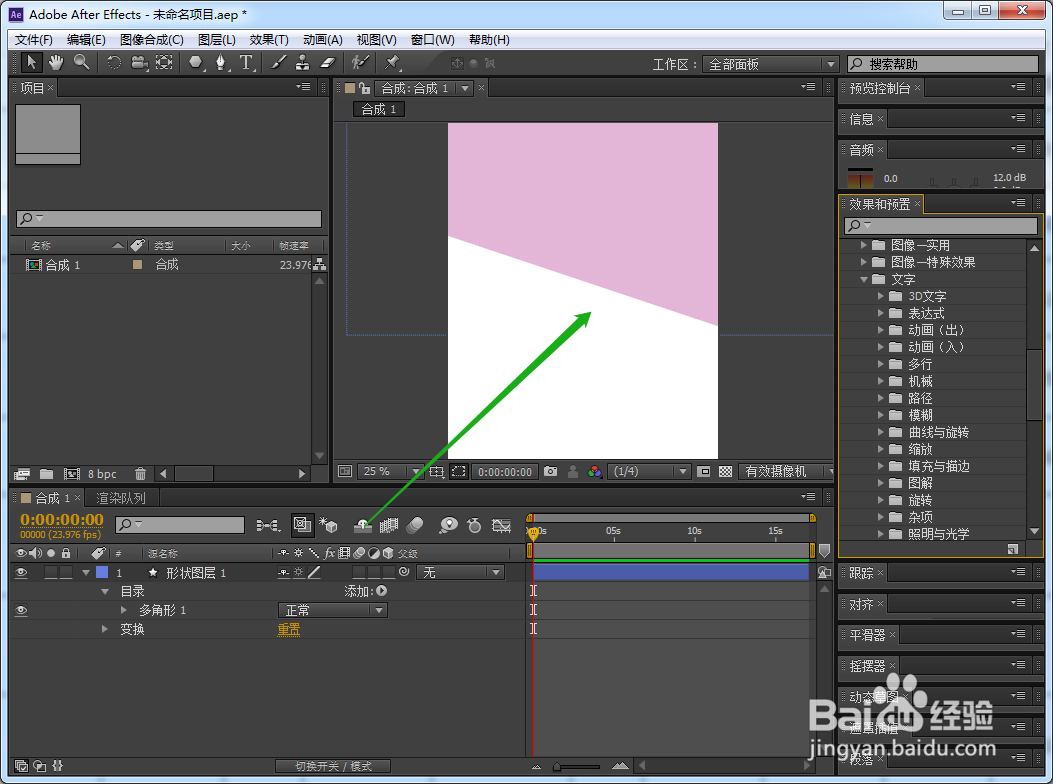The width and height of the screenshot is (1053, 784).
Task: Select the Polygon shape tool
Action: [x=195, y=63]
